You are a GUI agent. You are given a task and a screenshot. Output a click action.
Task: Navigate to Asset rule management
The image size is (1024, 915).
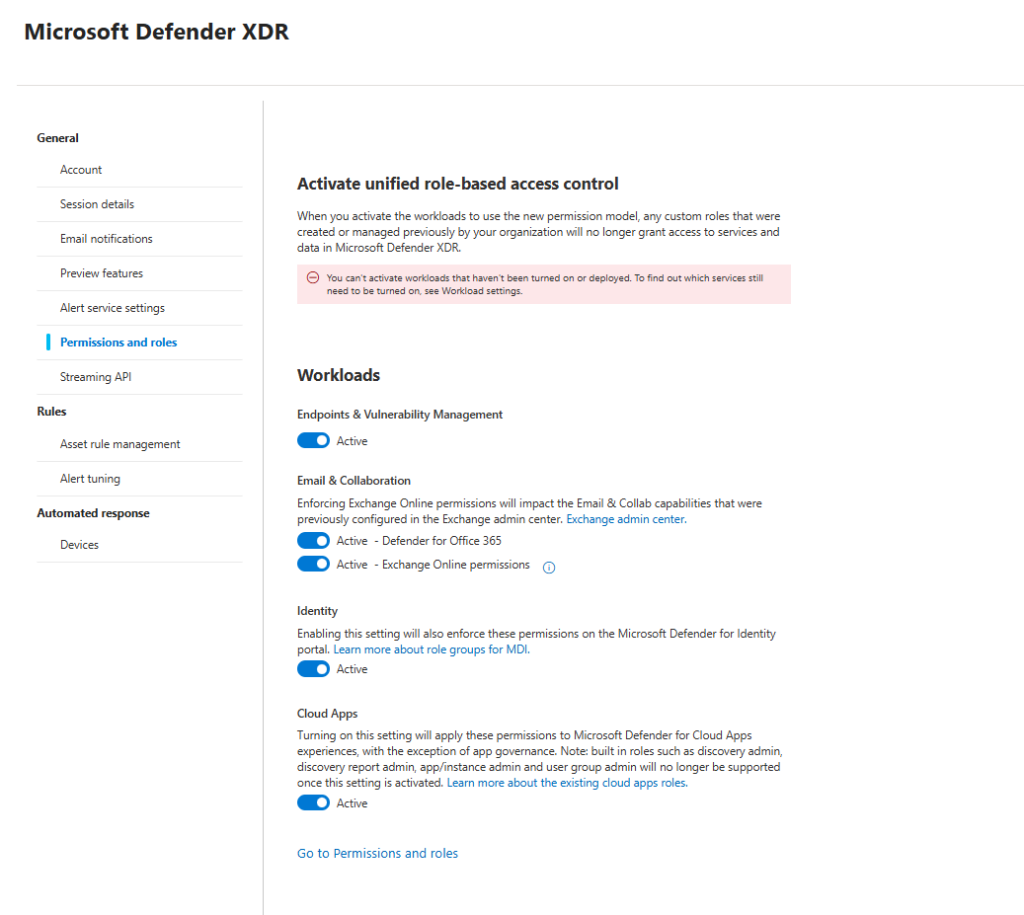(x=120, y=444)
